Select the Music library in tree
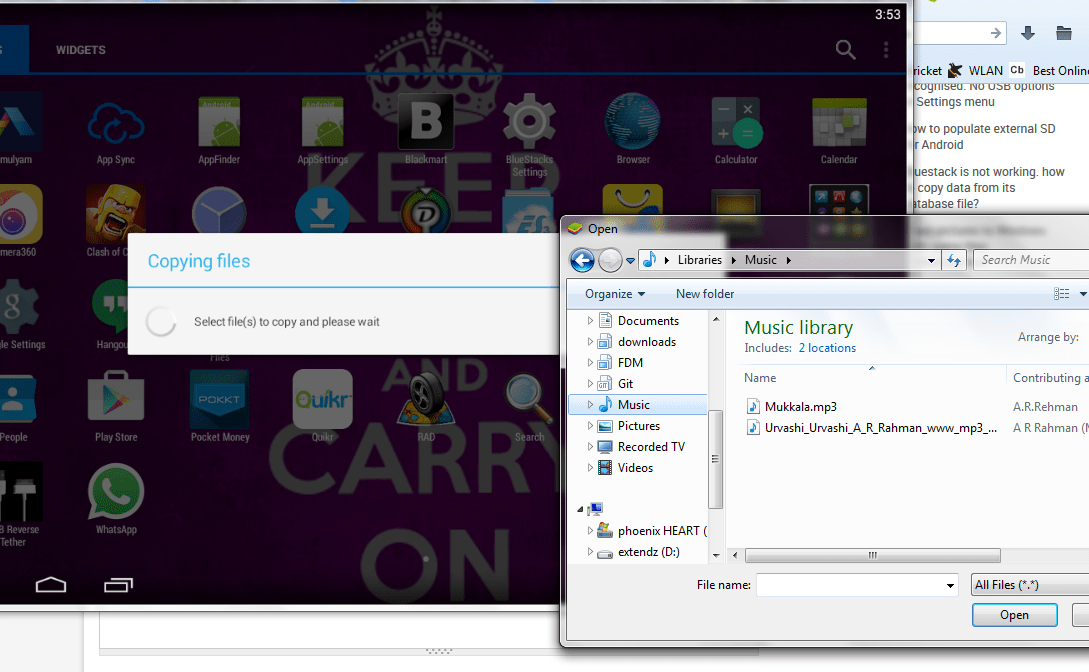 638,405
